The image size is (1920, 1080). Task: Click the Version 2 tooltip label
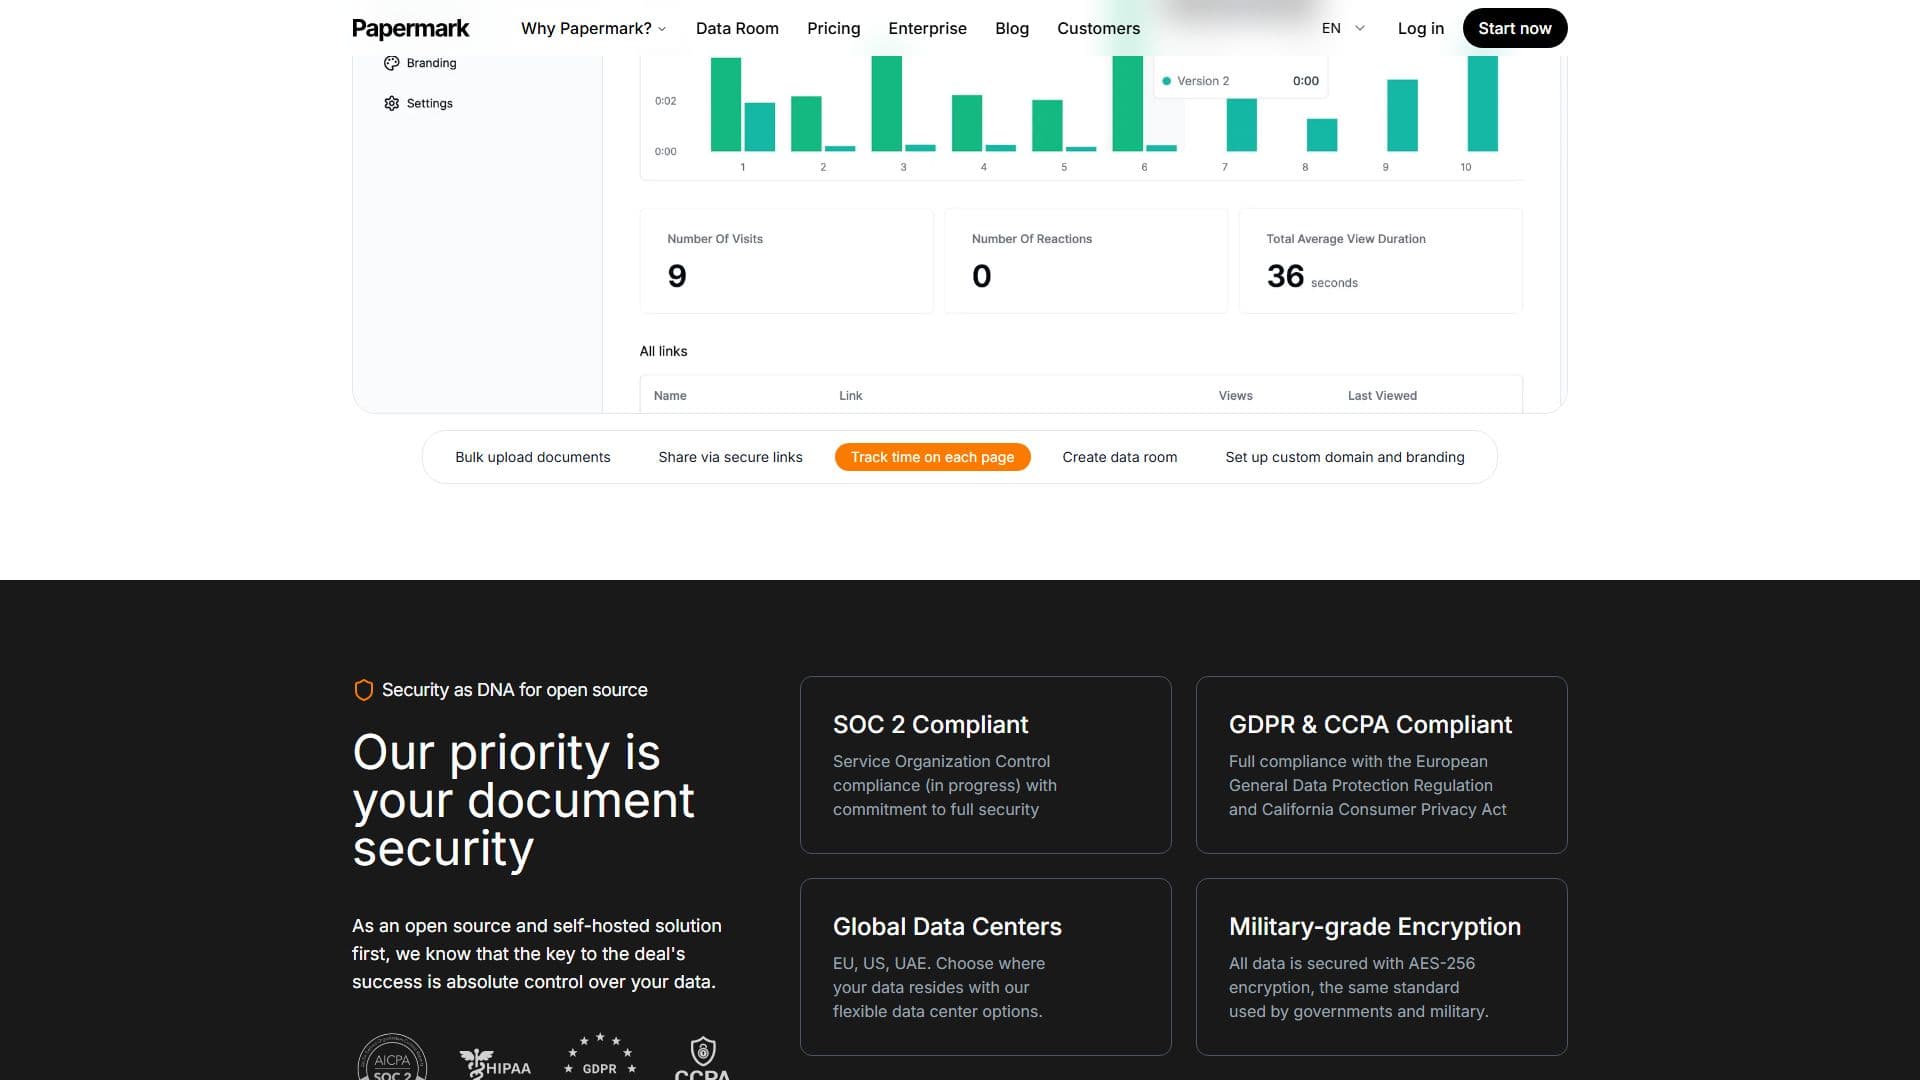pyautogui.click(x=1203, y=81)
